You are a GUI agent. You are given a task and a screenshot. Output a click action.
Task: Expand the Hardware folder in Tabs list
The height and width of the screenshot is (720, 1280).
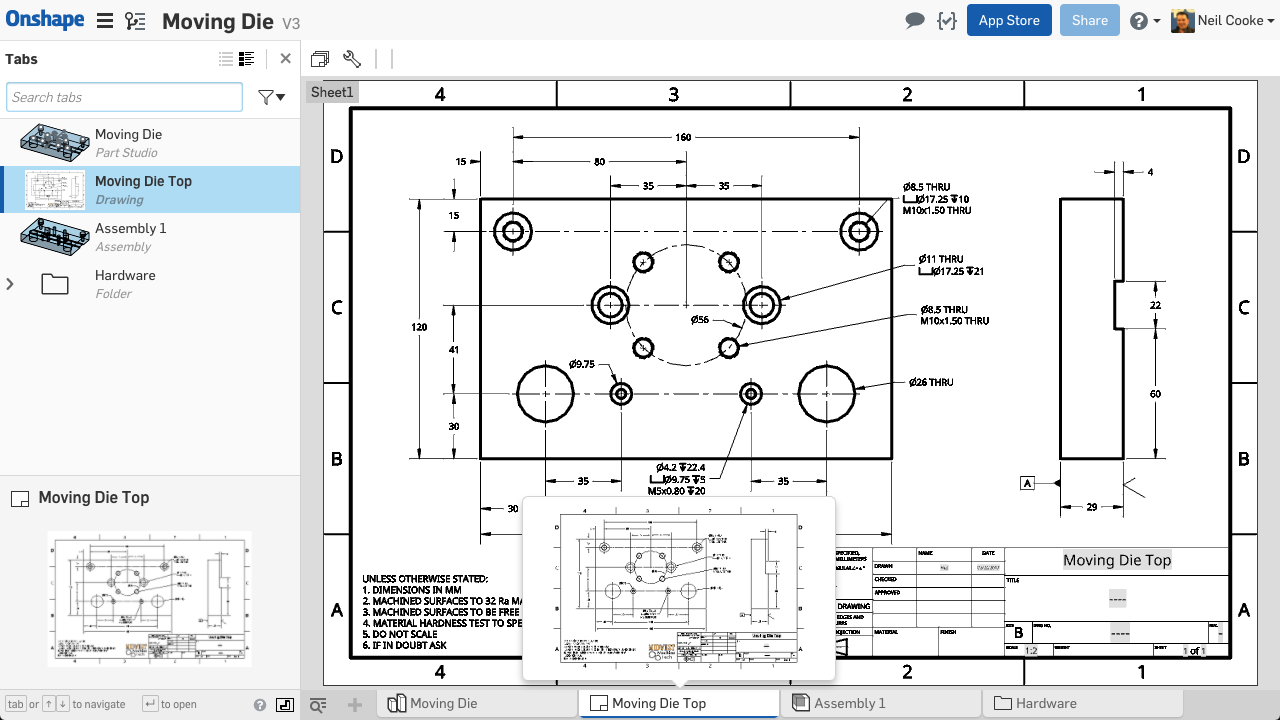tap(10, 284)
